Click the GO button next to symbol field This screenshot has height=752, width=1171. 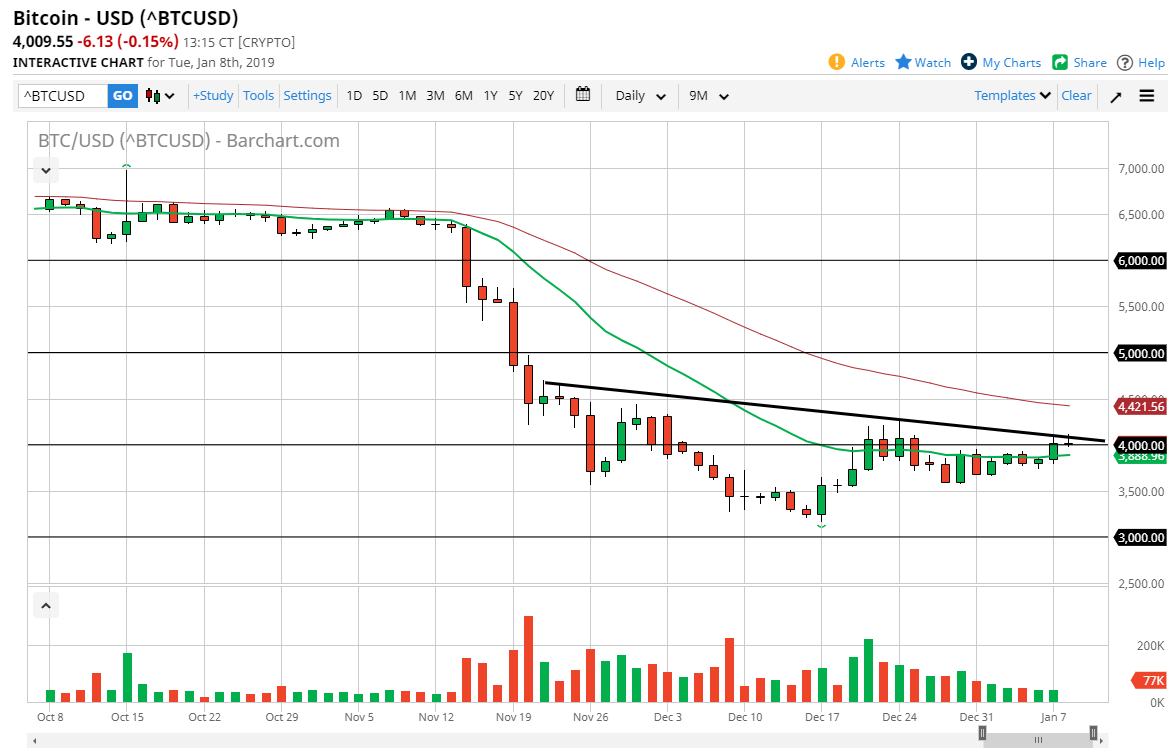pyautogui.click(x=122, y=96)
